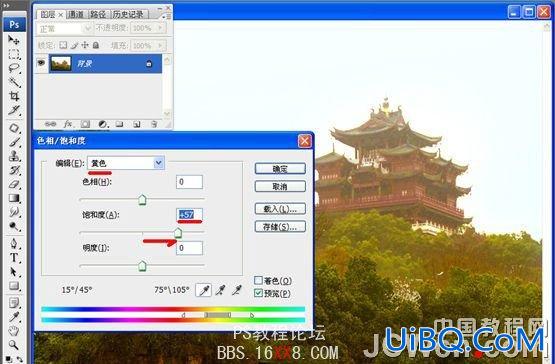Open the layers panel options menu
The height and width of the screenshot is (364, 555).
click(x=167, y=16)
